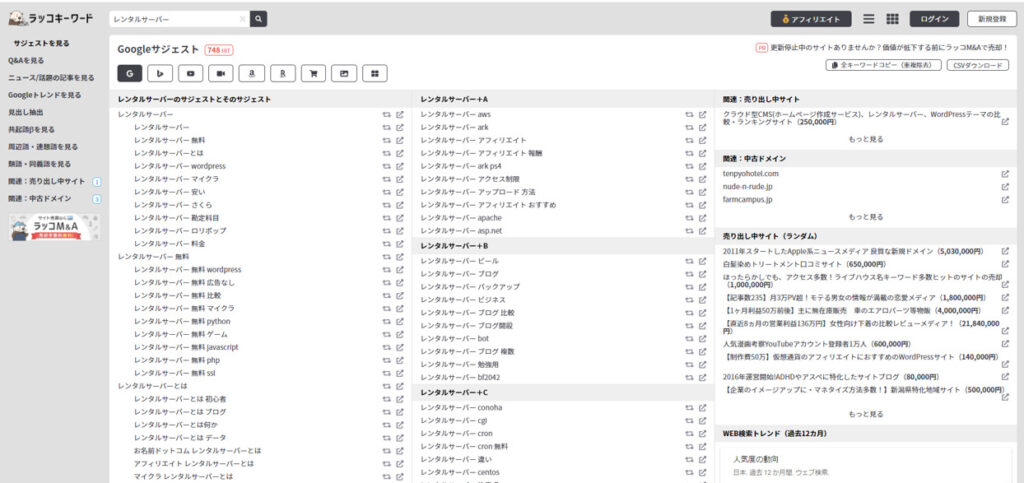Click もっと見る under 関連：売り出し中サイト
Image resolution: width=1024 pixels, height=483 pixels.
point(866,139)
